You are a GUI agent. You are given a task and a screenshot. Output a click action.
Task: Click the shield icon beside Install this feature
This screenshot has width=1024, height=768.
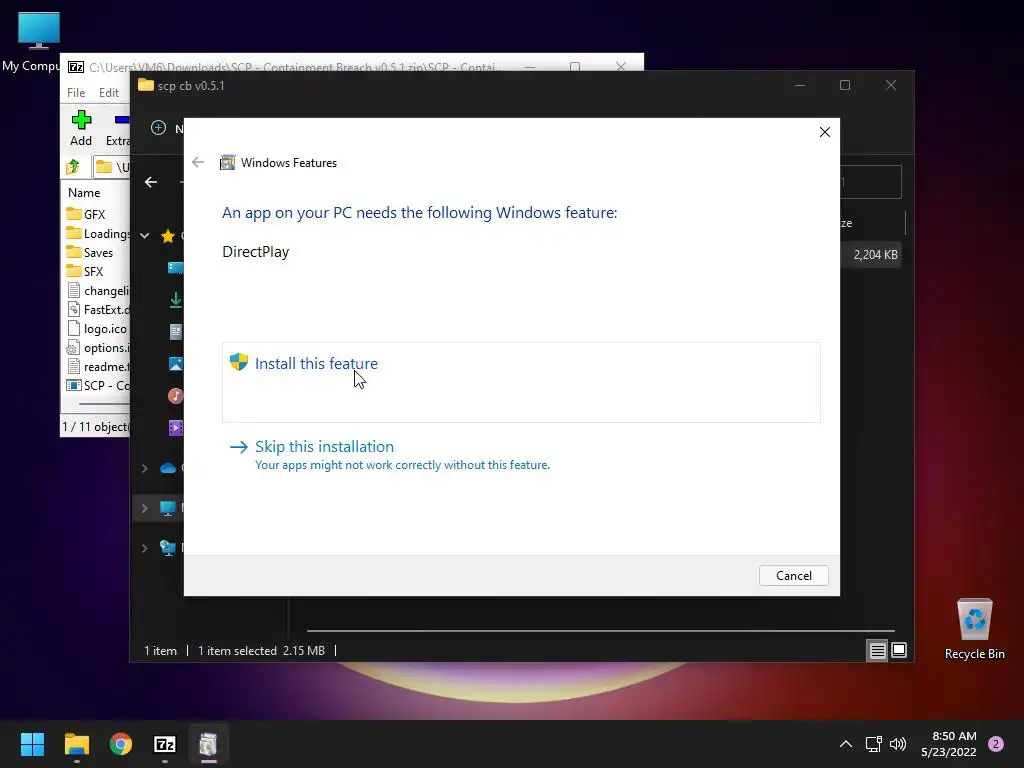(x=239, y=362)
